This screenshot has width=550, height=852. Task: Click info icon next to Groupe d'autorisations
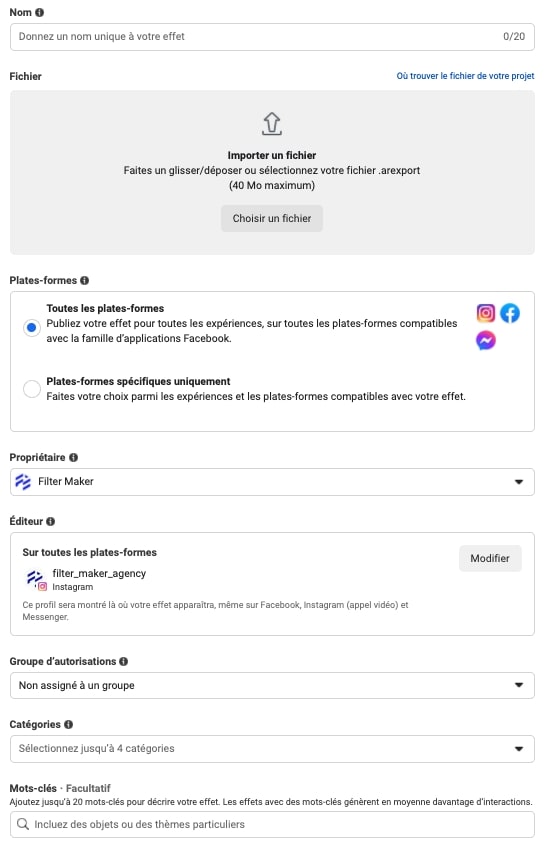tap(123, 661)
